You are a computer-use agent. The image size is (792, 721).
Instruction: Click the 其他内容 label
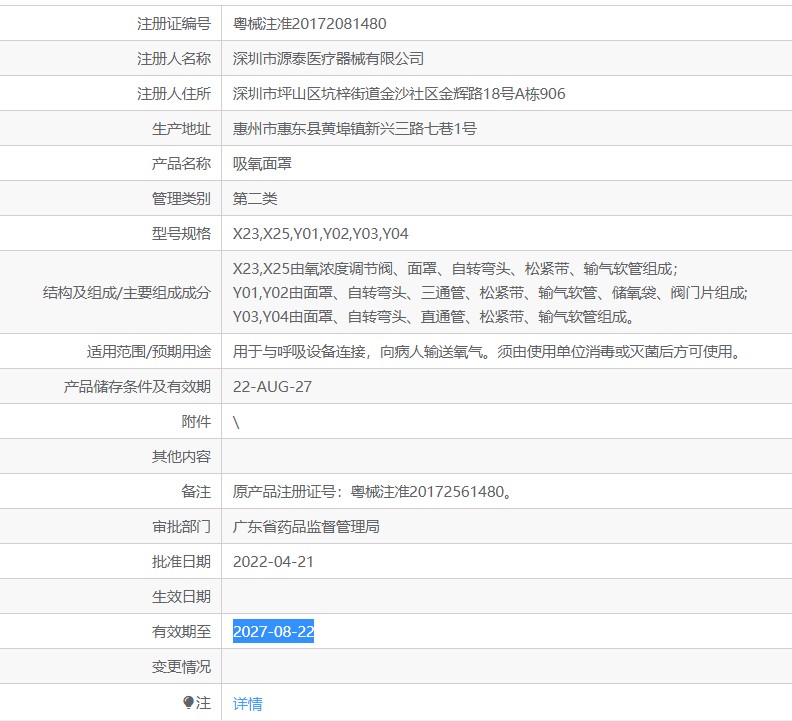click(x=181, y=456)
